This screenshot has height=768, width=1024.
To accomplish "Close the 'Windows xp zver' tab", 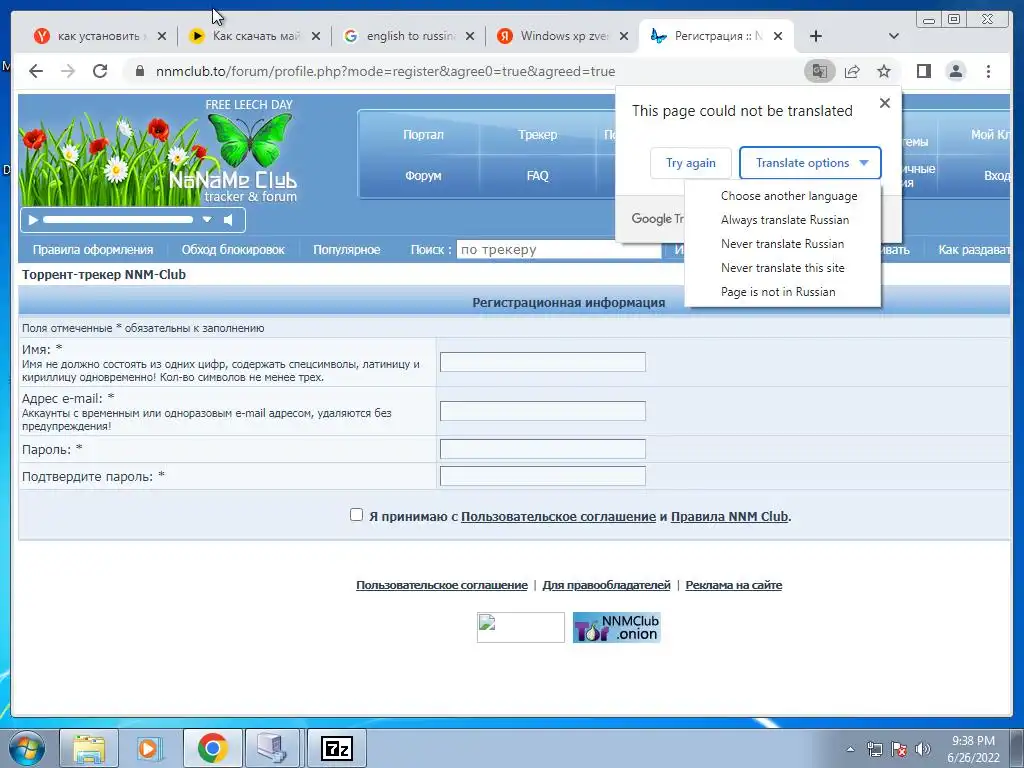I will (x=624, y=37).
